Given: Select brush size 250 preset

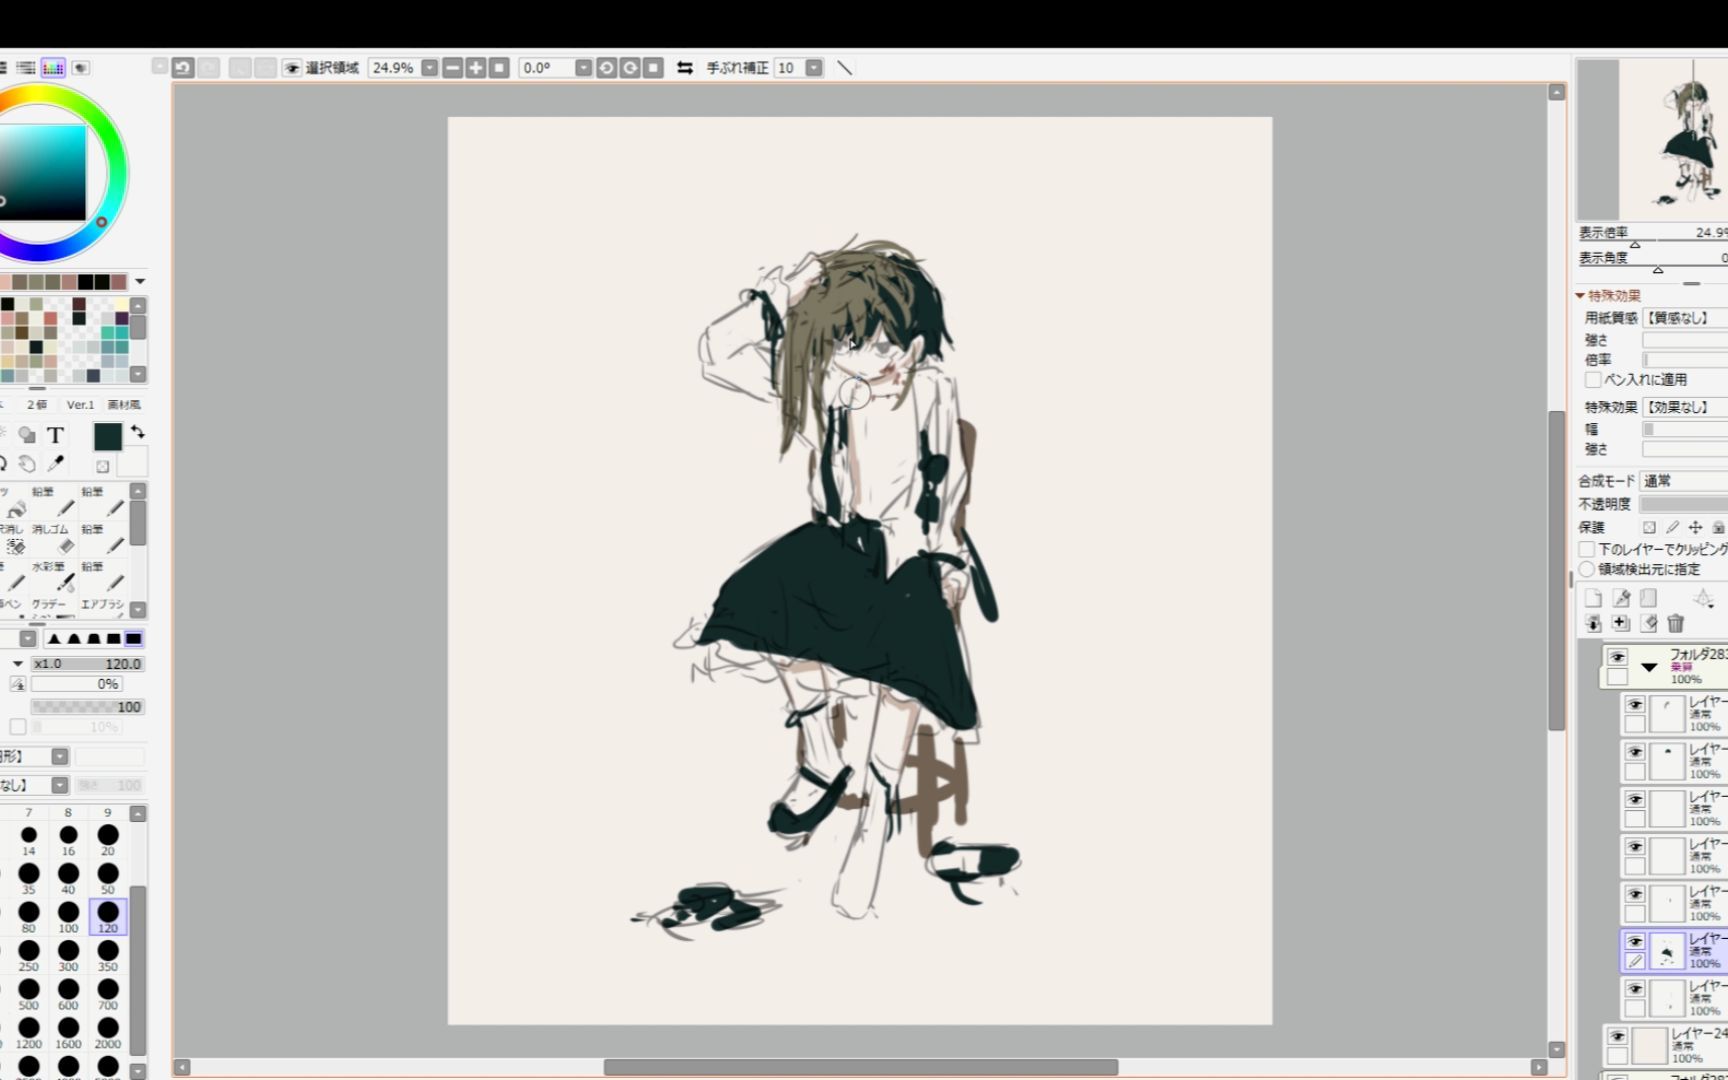Looking at the screenshot, I should point(29,952).
